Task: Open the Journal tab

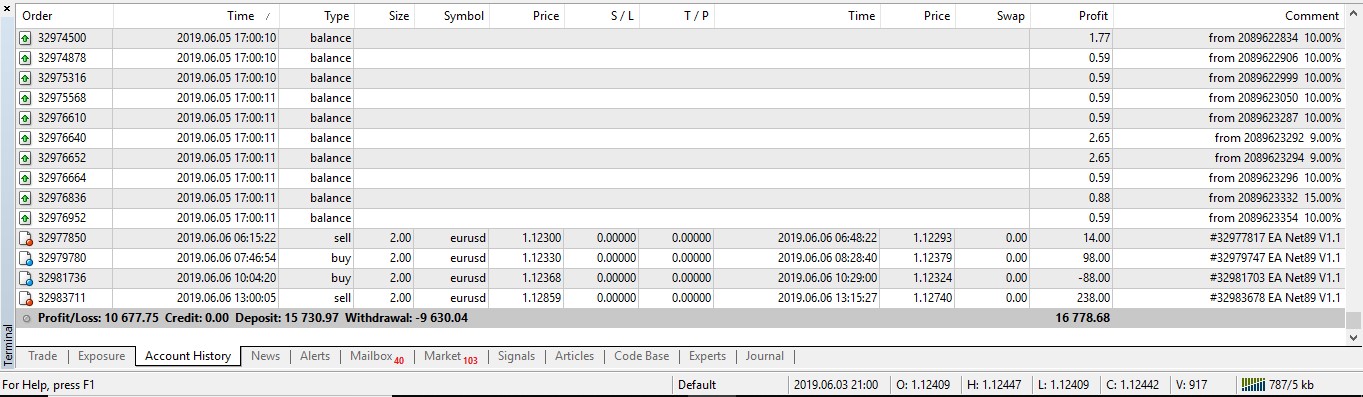Action: coord(764,356)
